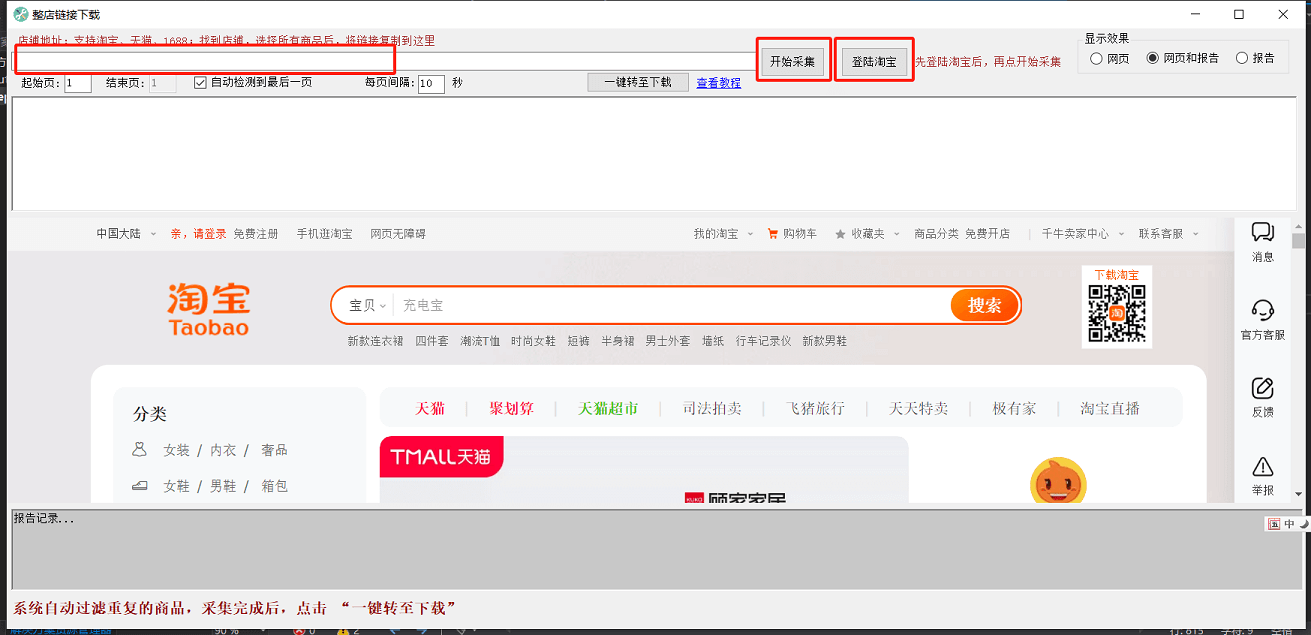Open 网页无障碍 link
The height and width of the screenshot is (635, 1311).
[398, 233]
